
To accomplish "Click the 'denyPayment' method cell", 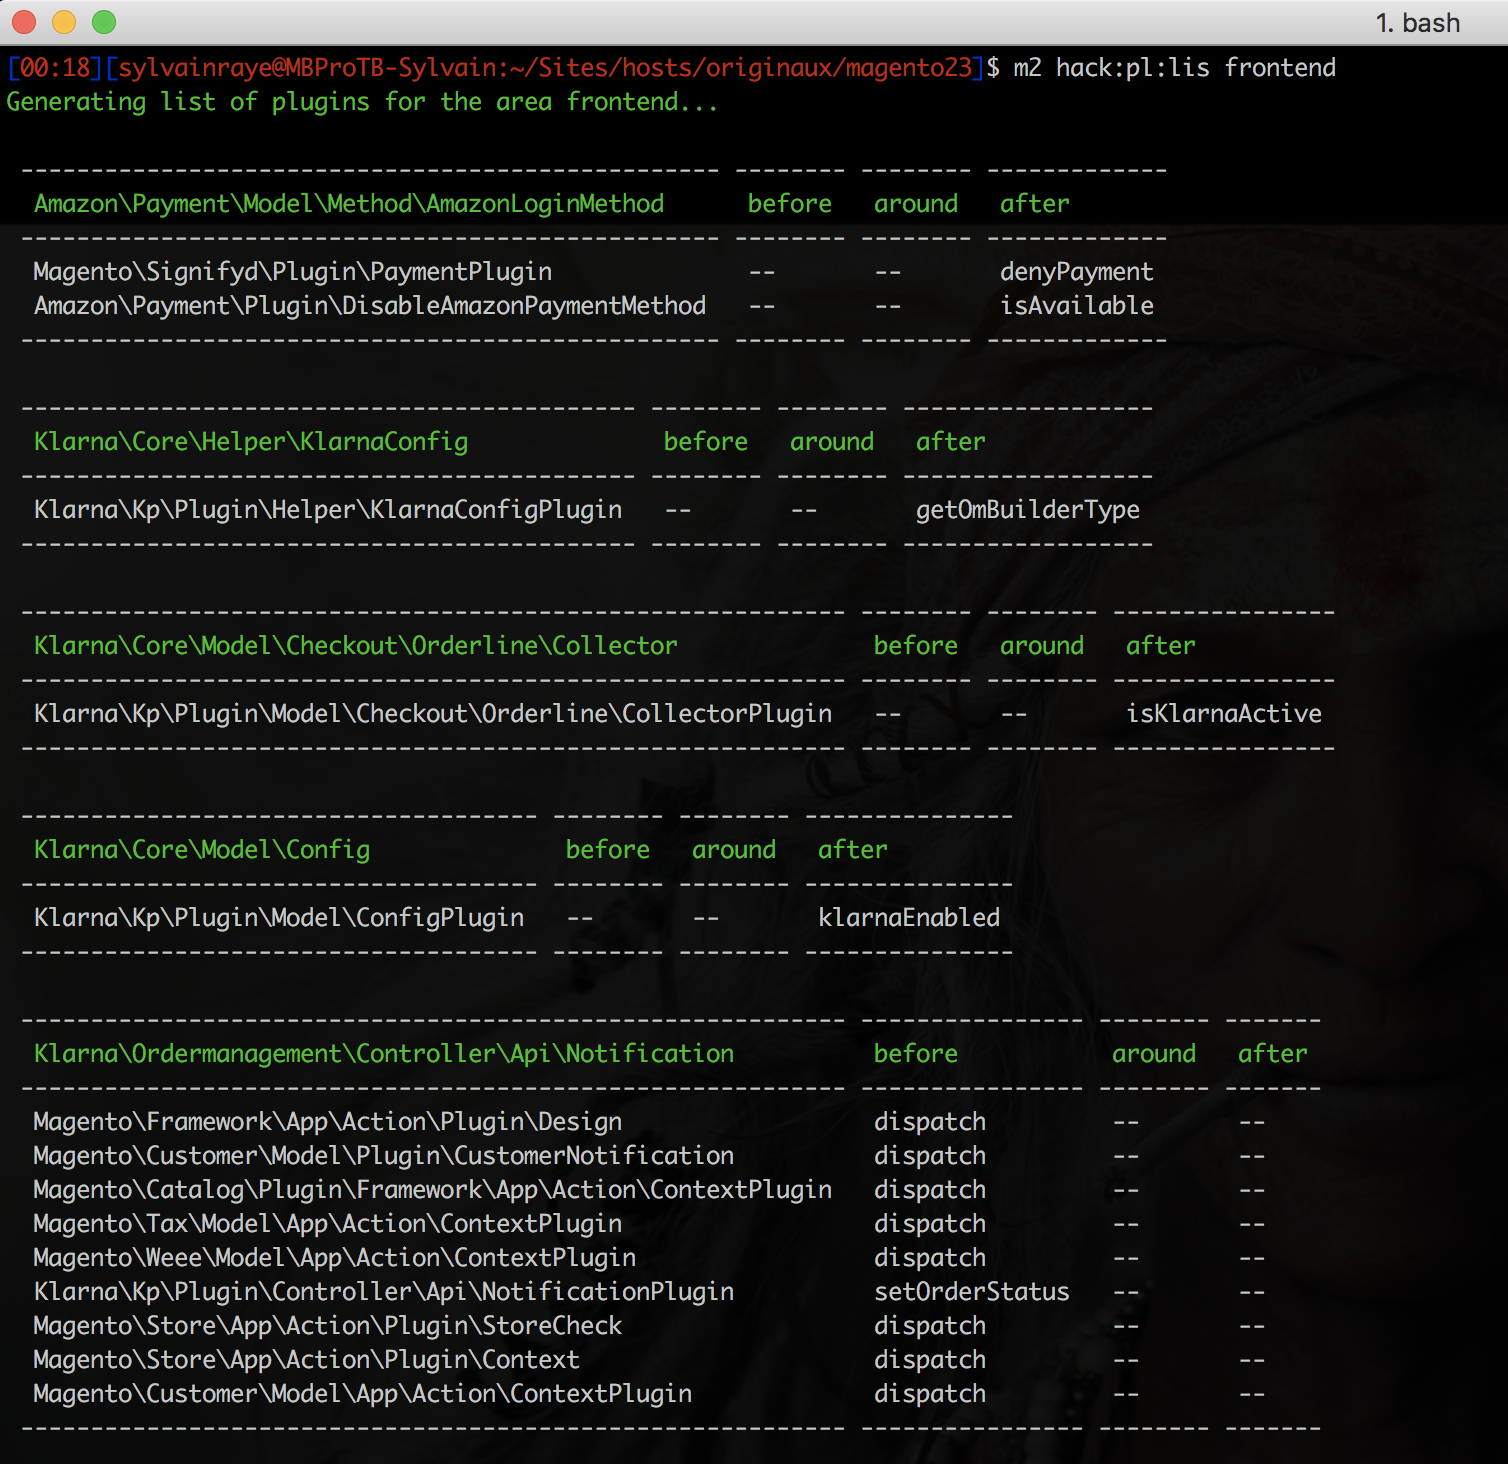I will [1077, 272].
